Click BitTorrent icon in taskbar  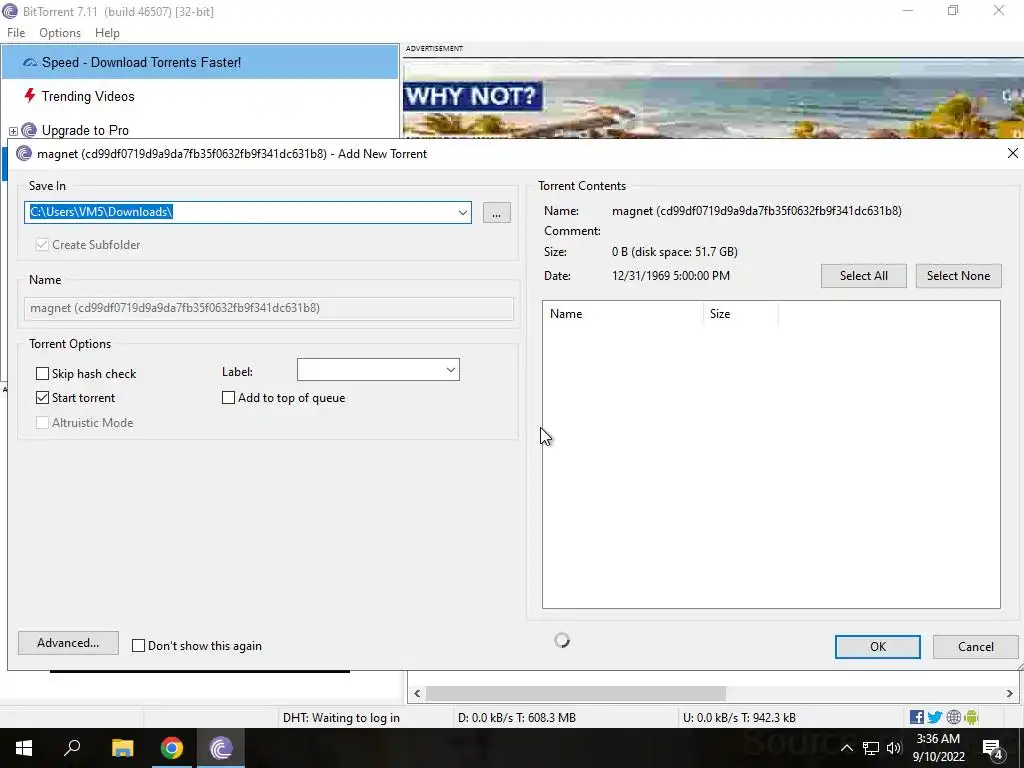click(x=221, y=748)
